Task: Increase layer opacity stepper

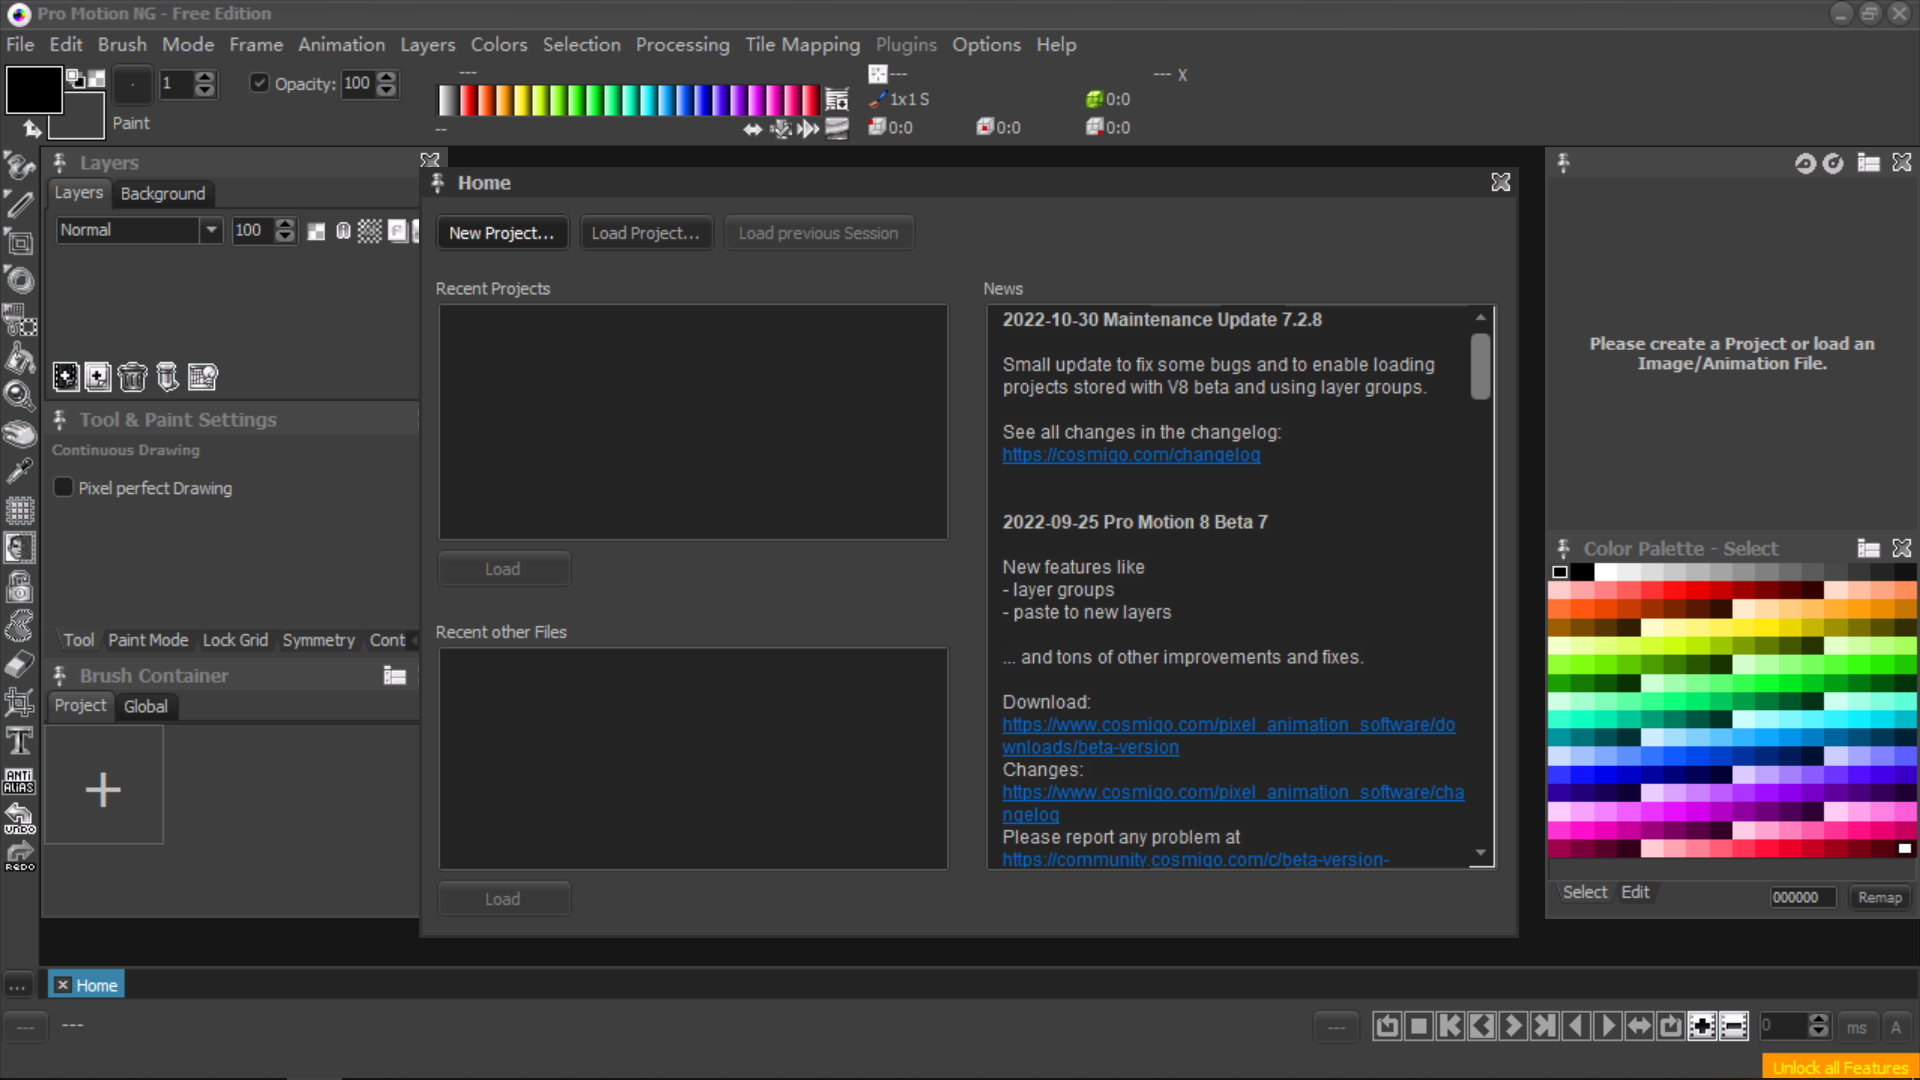Action: coord(285,224)
